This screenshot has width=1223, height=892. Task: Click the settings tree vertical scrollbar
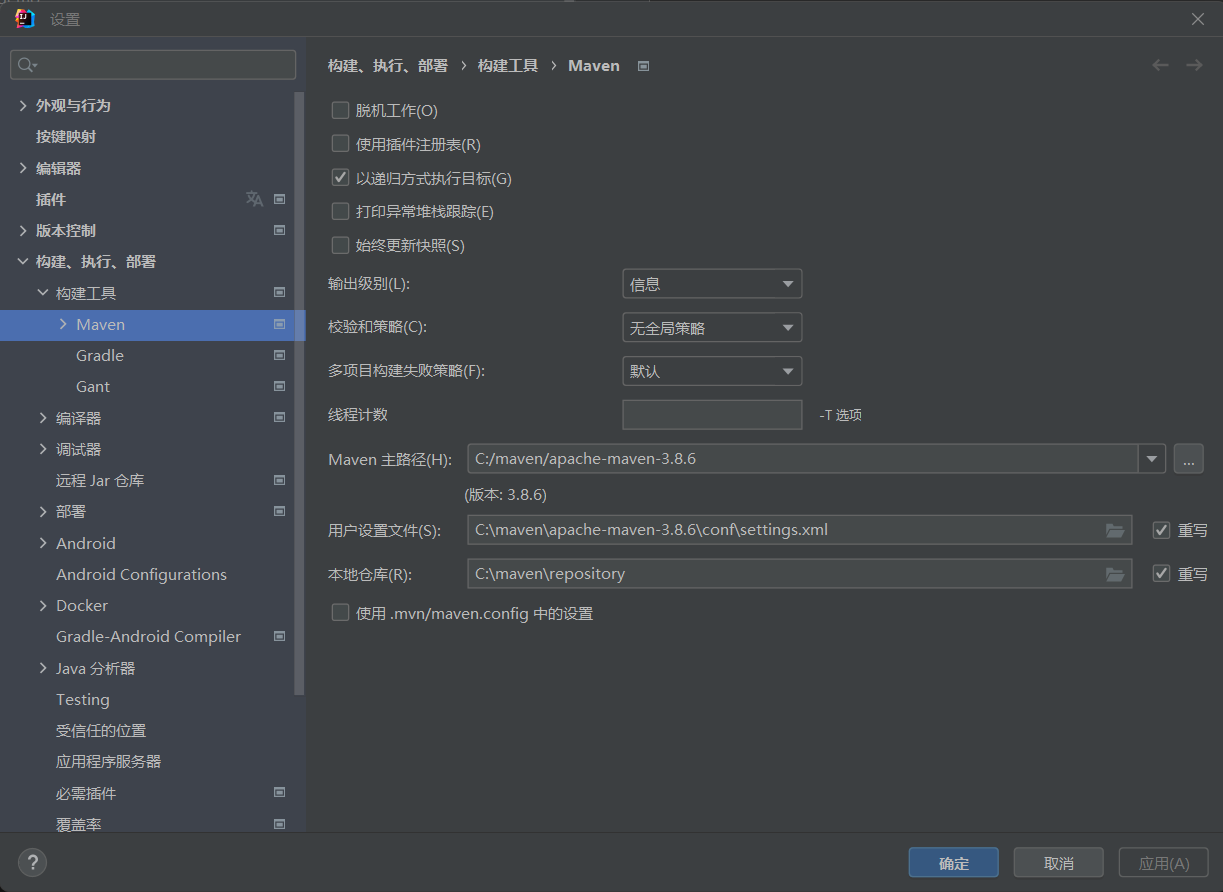(299, 393)
